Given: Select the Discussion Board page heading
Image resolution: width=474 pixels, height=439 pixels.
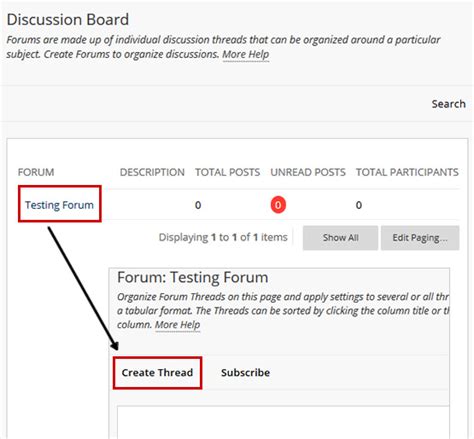Looking at the screenshot, I should coord(68,19).
